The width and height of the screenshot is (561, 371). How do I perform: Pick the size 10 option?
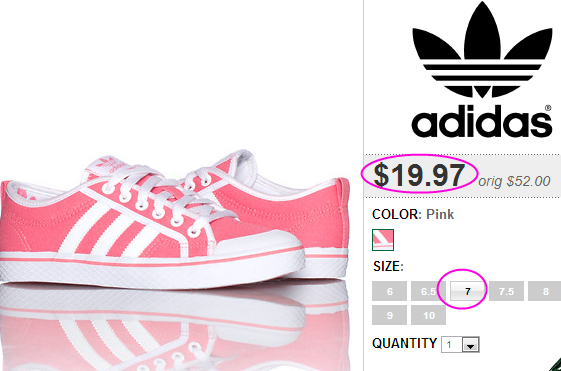click(x=428, y=315)
